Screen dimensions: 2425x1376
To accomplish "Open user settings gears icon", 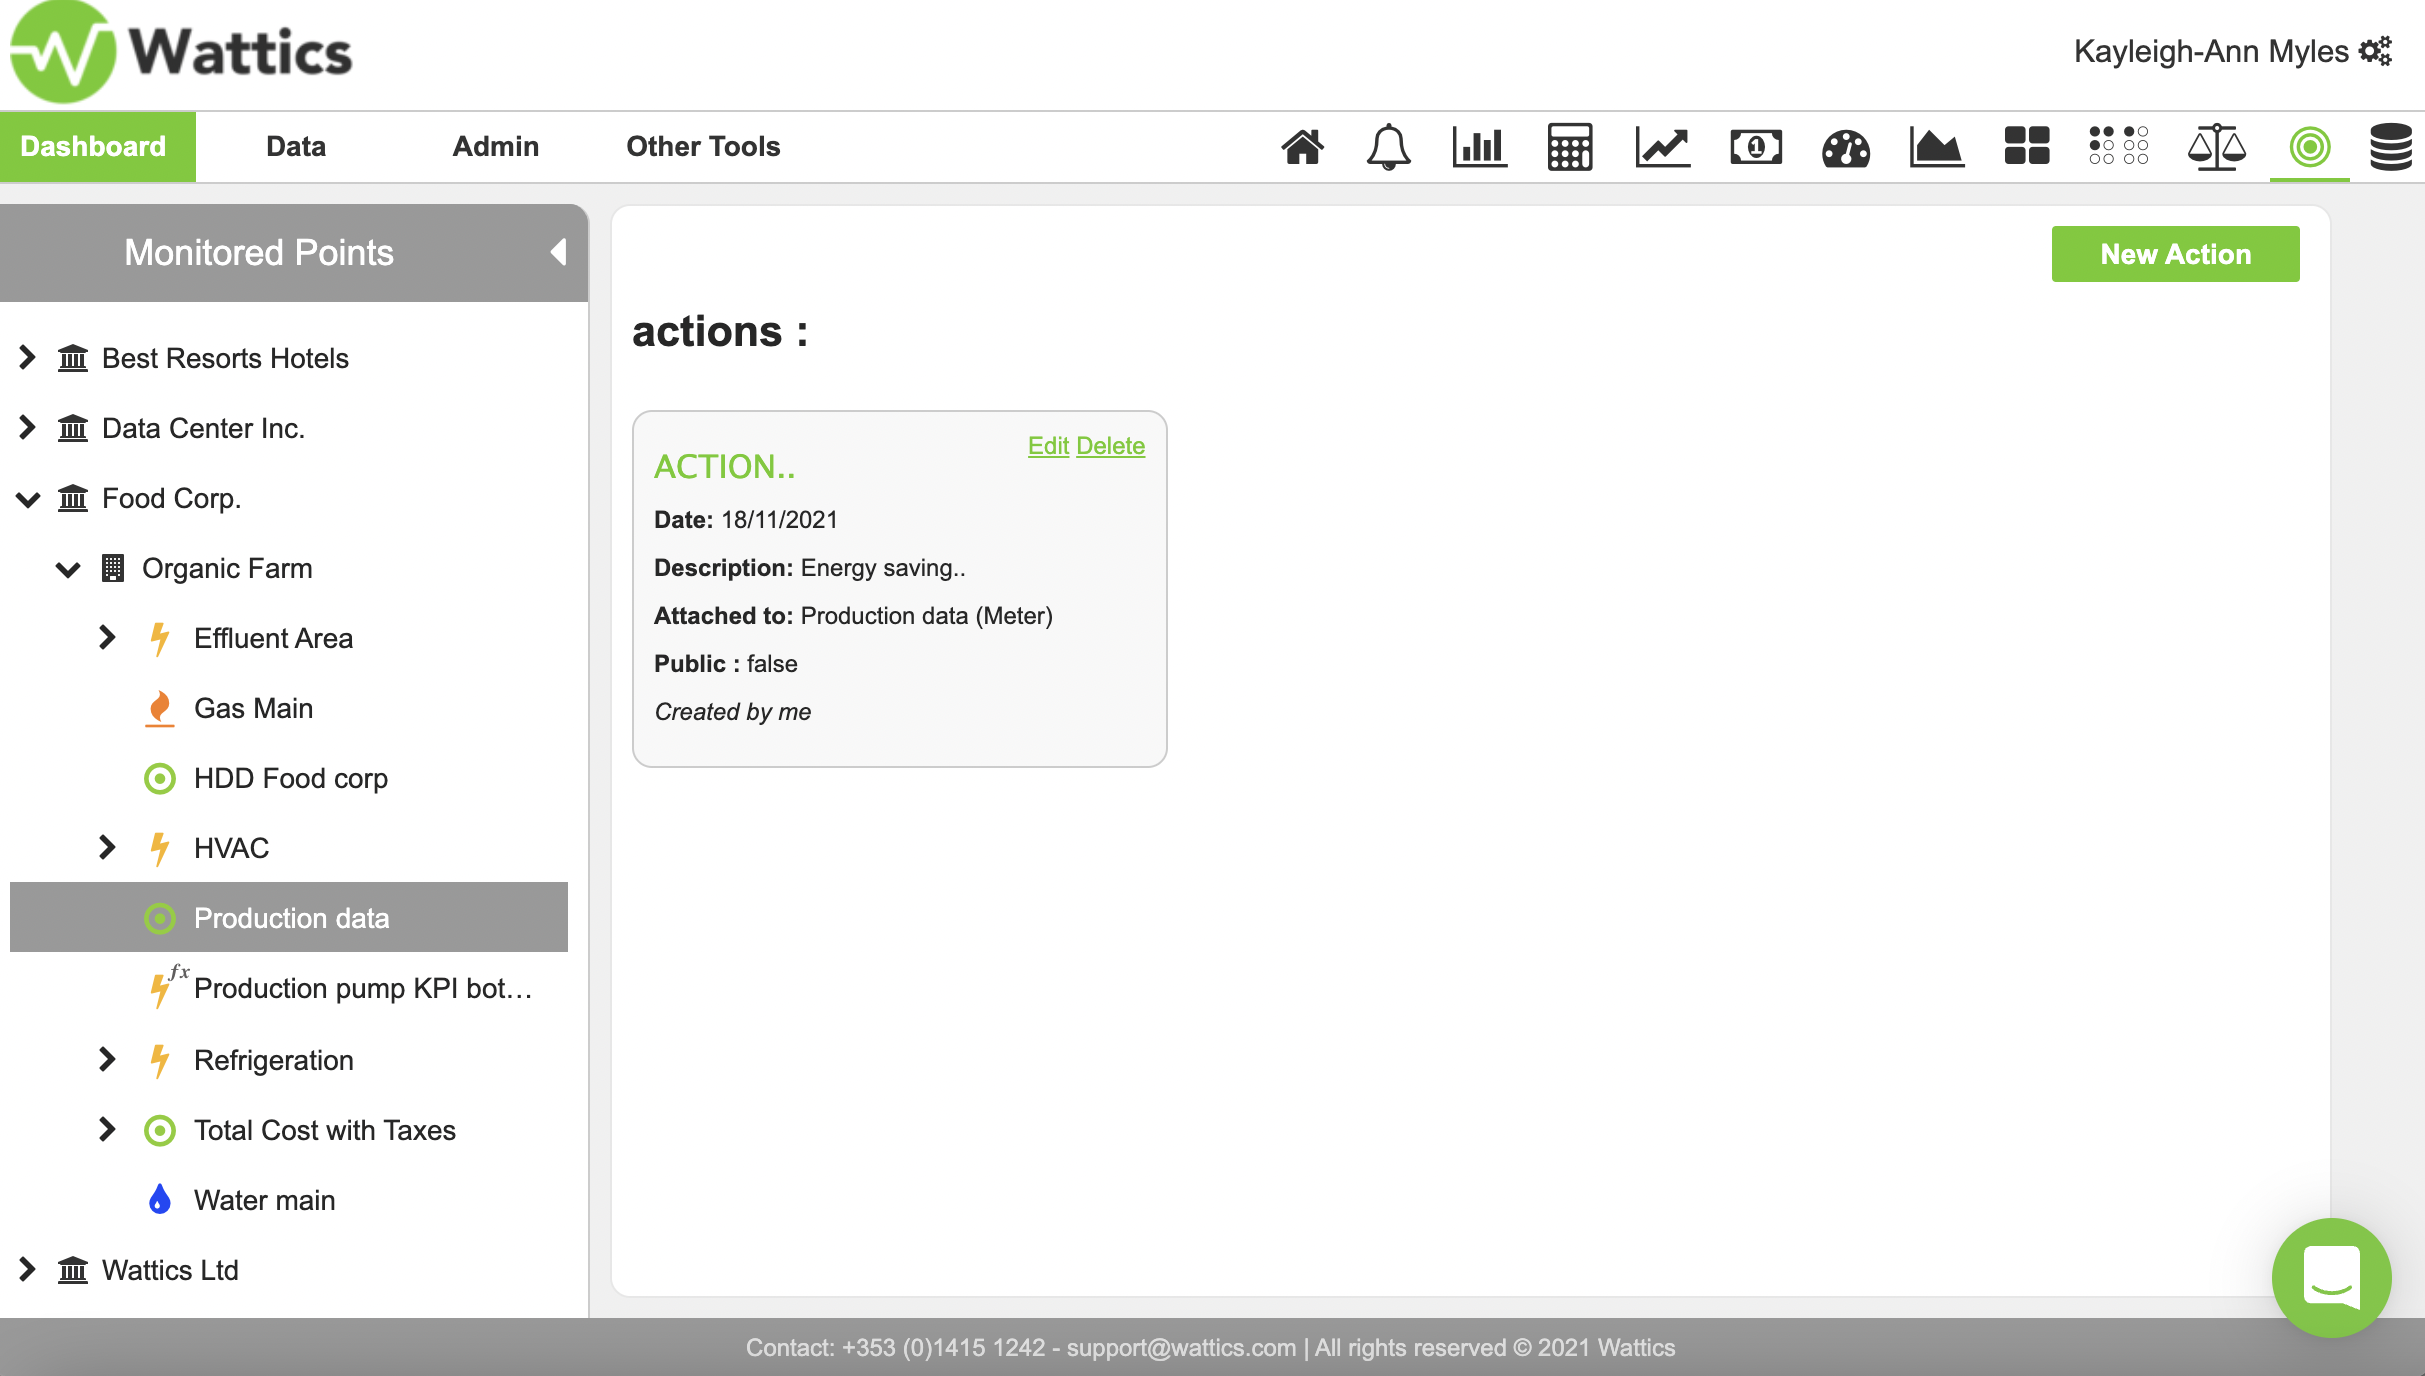I will click(2376, 51).
